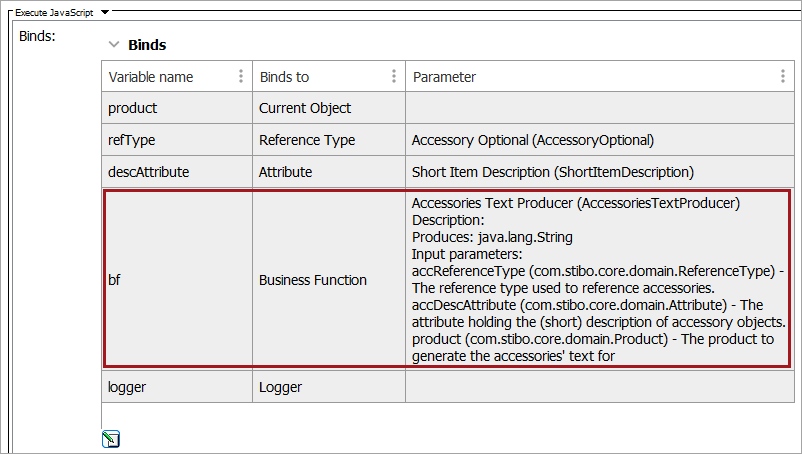Click the Parameter column header
Image resolution: width=802 pixels, height=454 pixels.
(444, 77)
